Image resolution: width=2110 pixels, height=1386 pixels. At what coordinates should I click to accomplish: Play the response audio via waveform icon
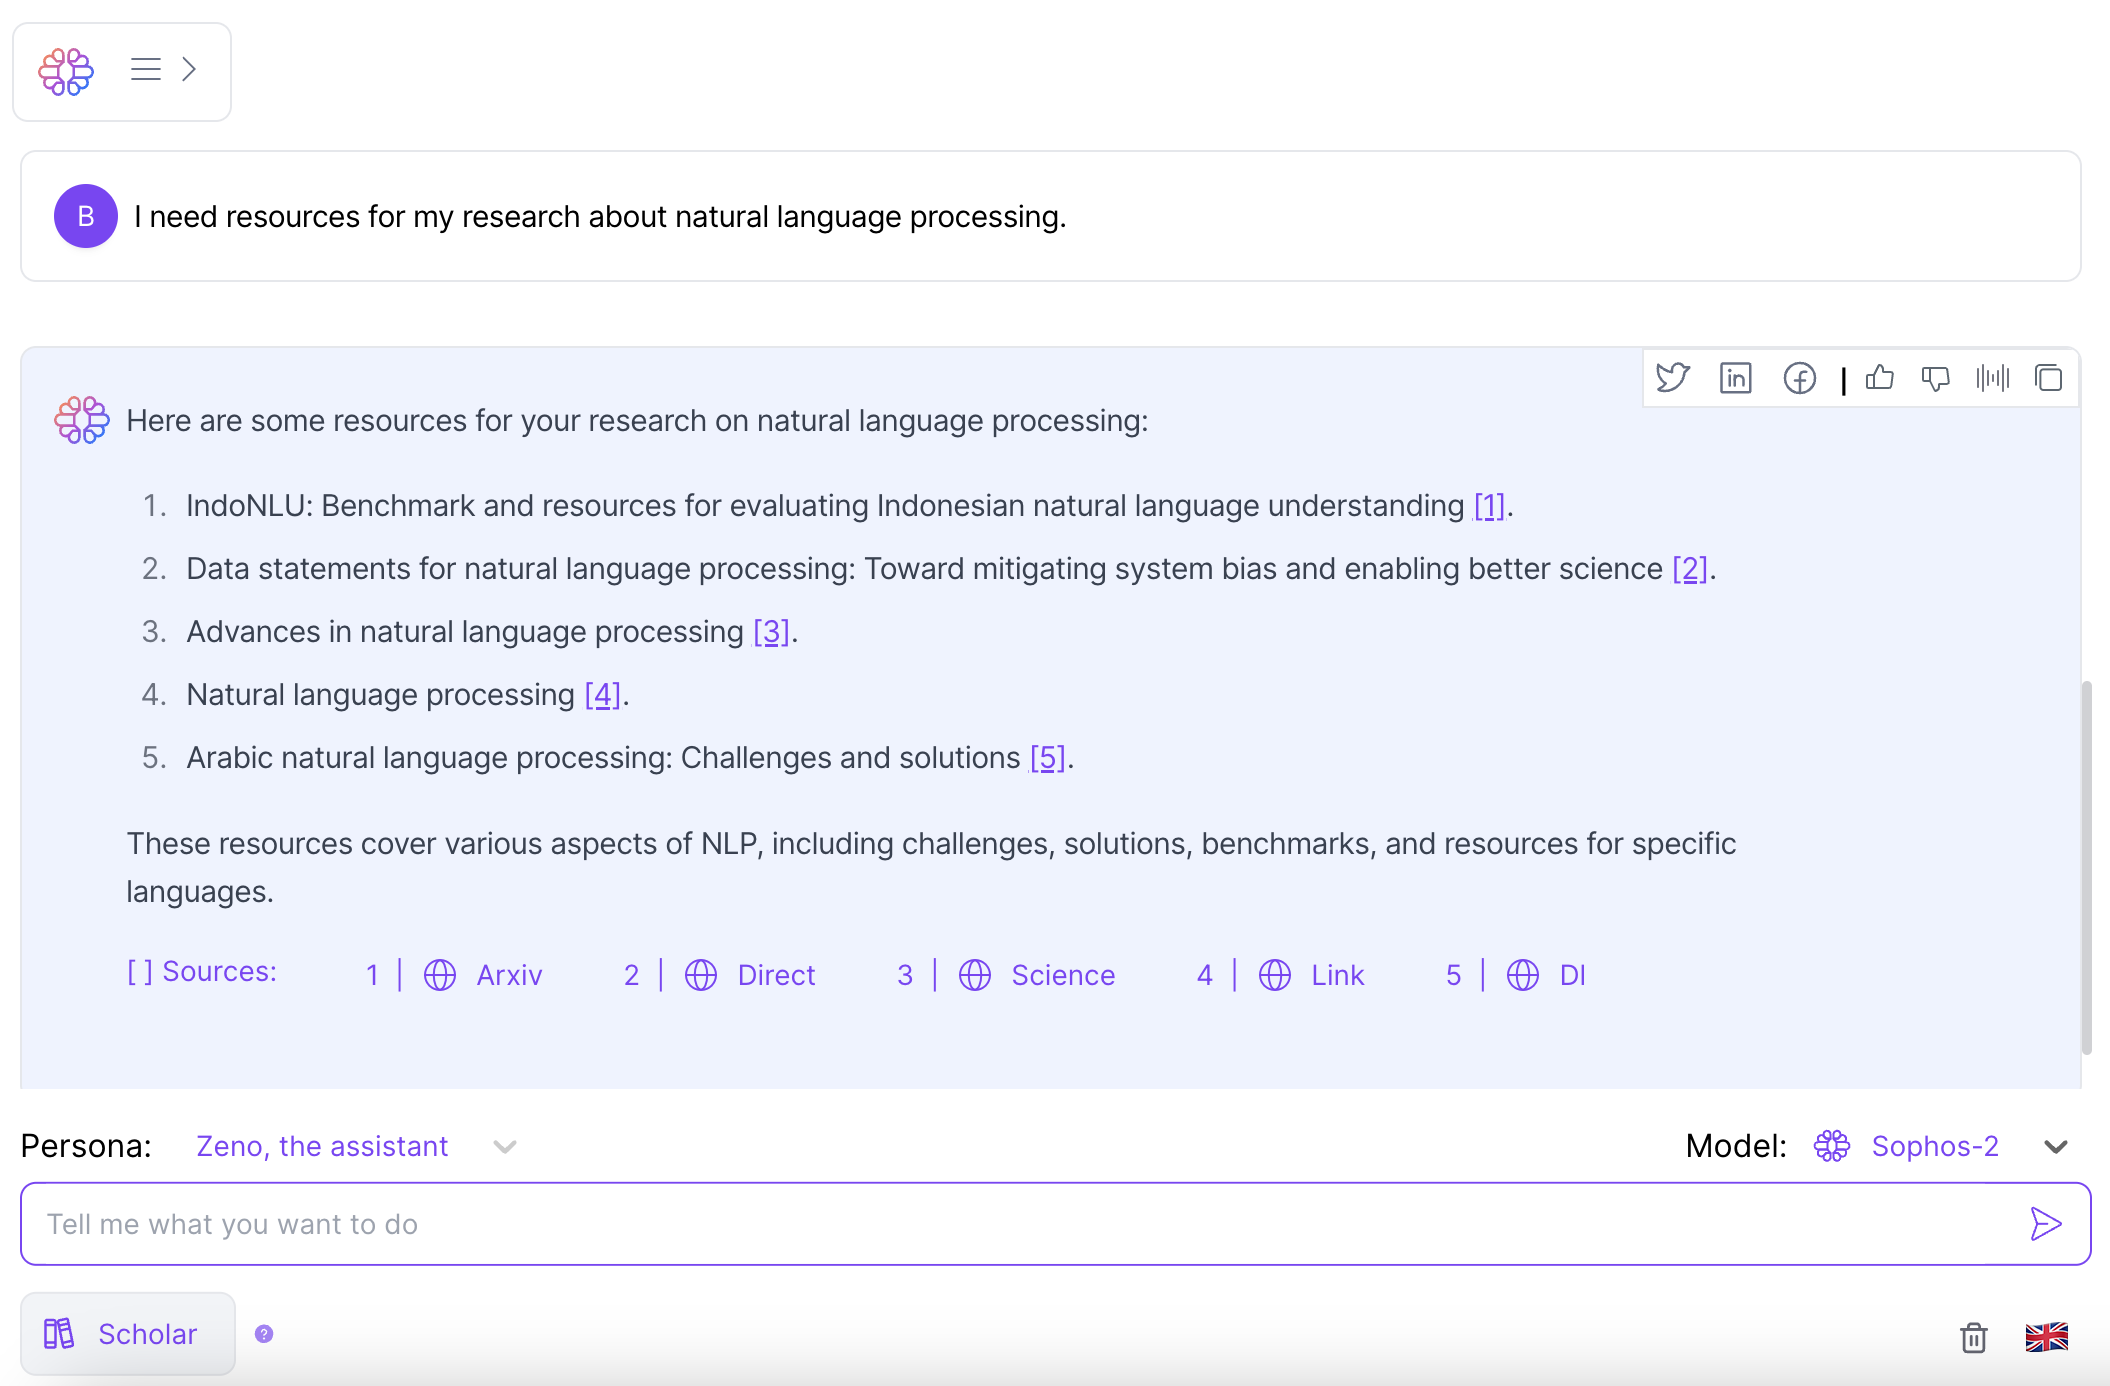(1993, 378)
